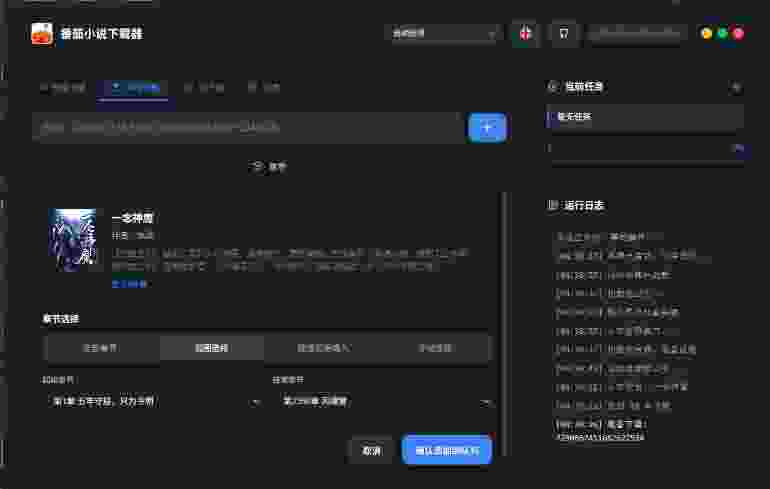The width and height of the screenshot is (770, 489).
Task: Click the tomato app logo
Action: (42, 33)
